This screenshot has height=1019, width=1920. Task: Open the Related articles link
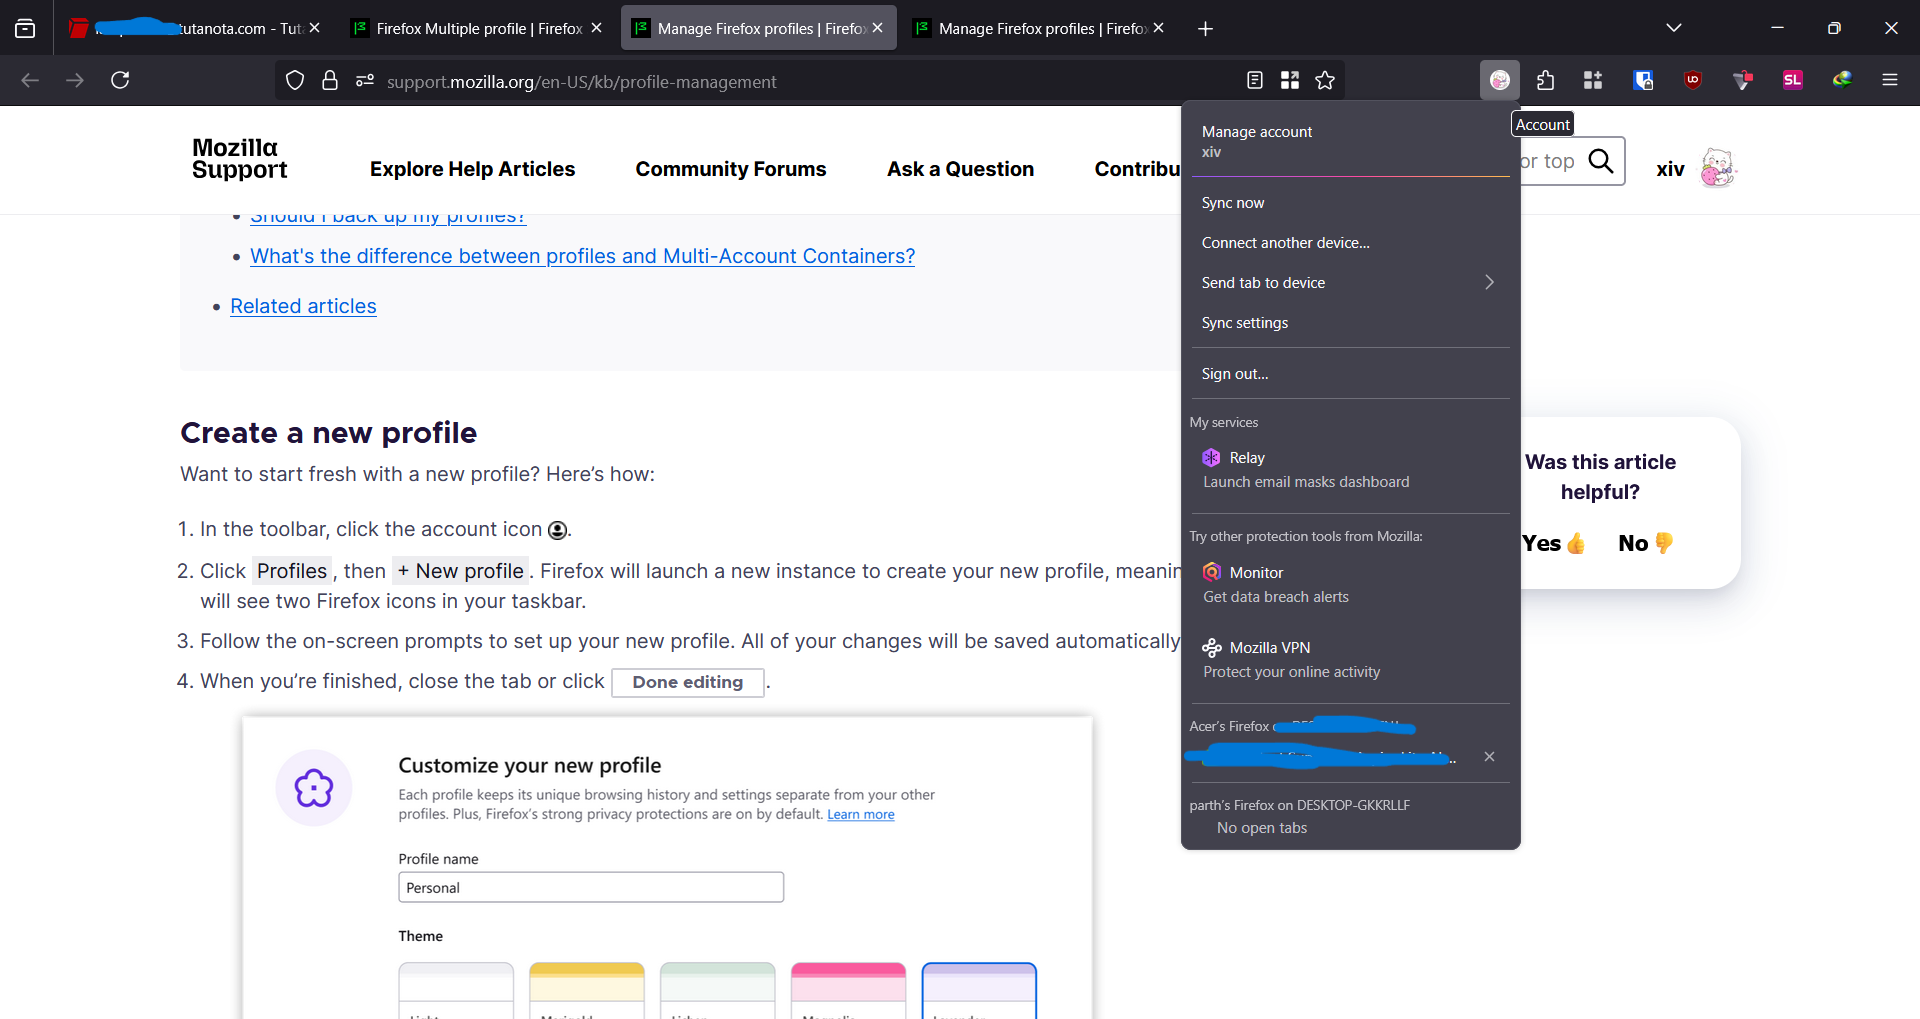click(x=303, y=306)
